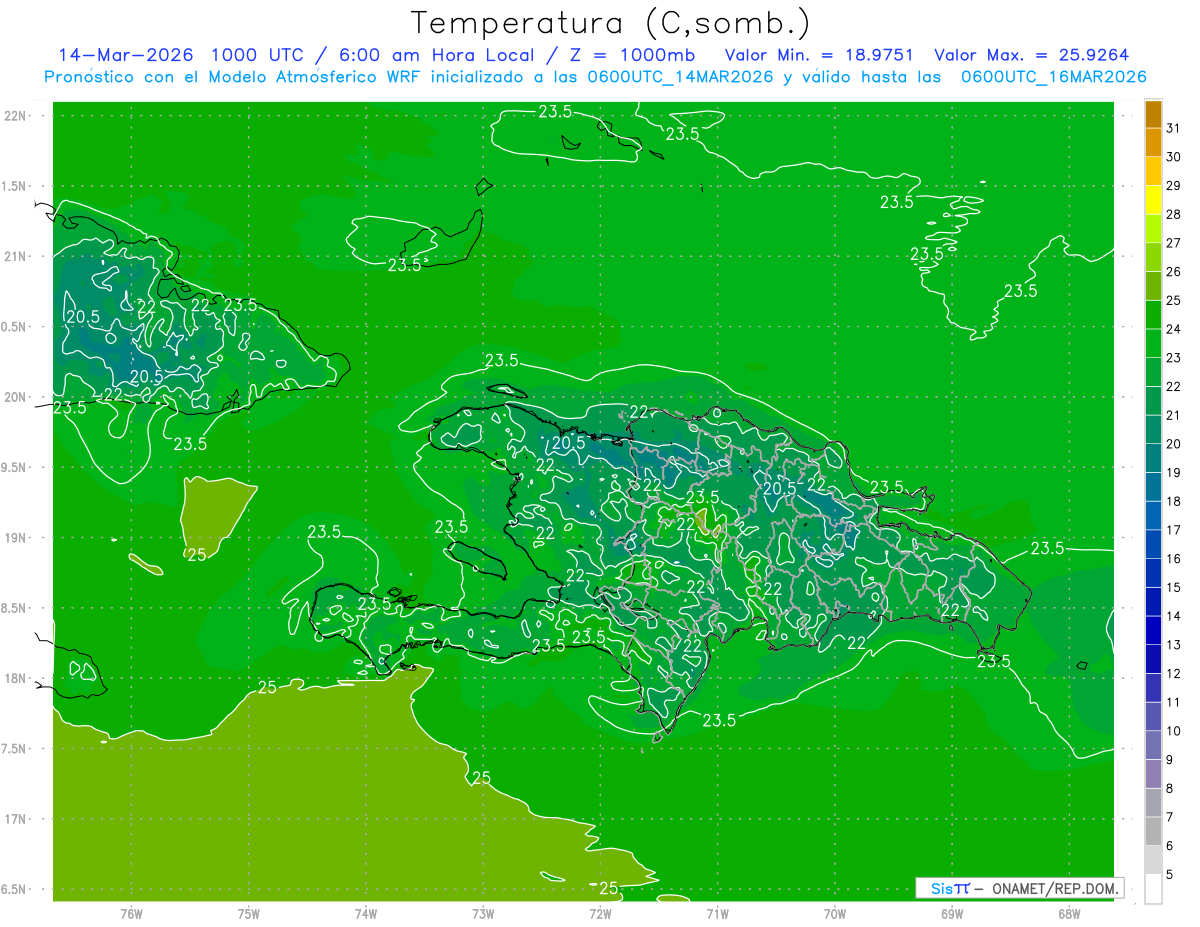Click the "22N" latitude label

click(x=15, y=116)
